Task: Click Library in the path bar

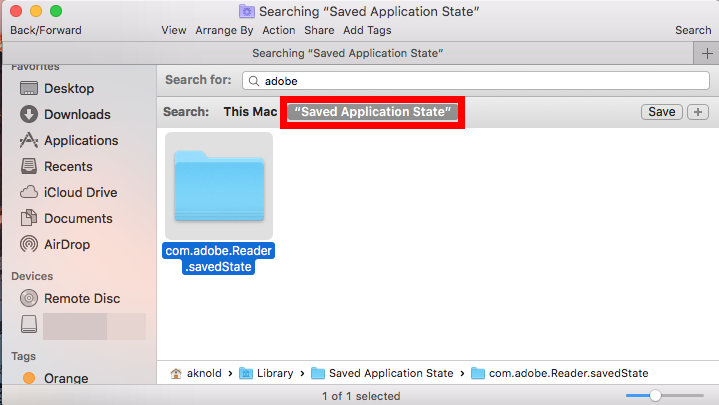Action: pos(275,373)
